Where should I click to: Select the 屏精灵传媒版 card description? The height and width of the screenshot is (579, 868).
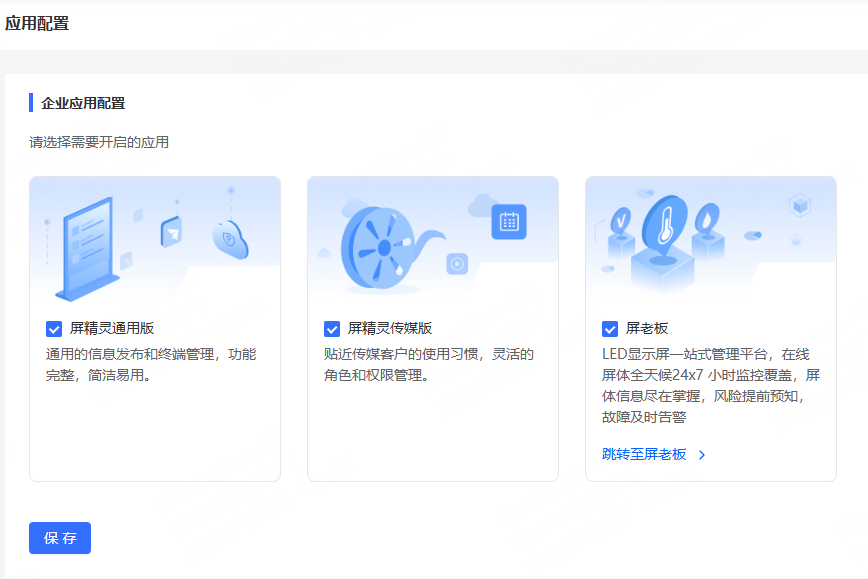428,365
